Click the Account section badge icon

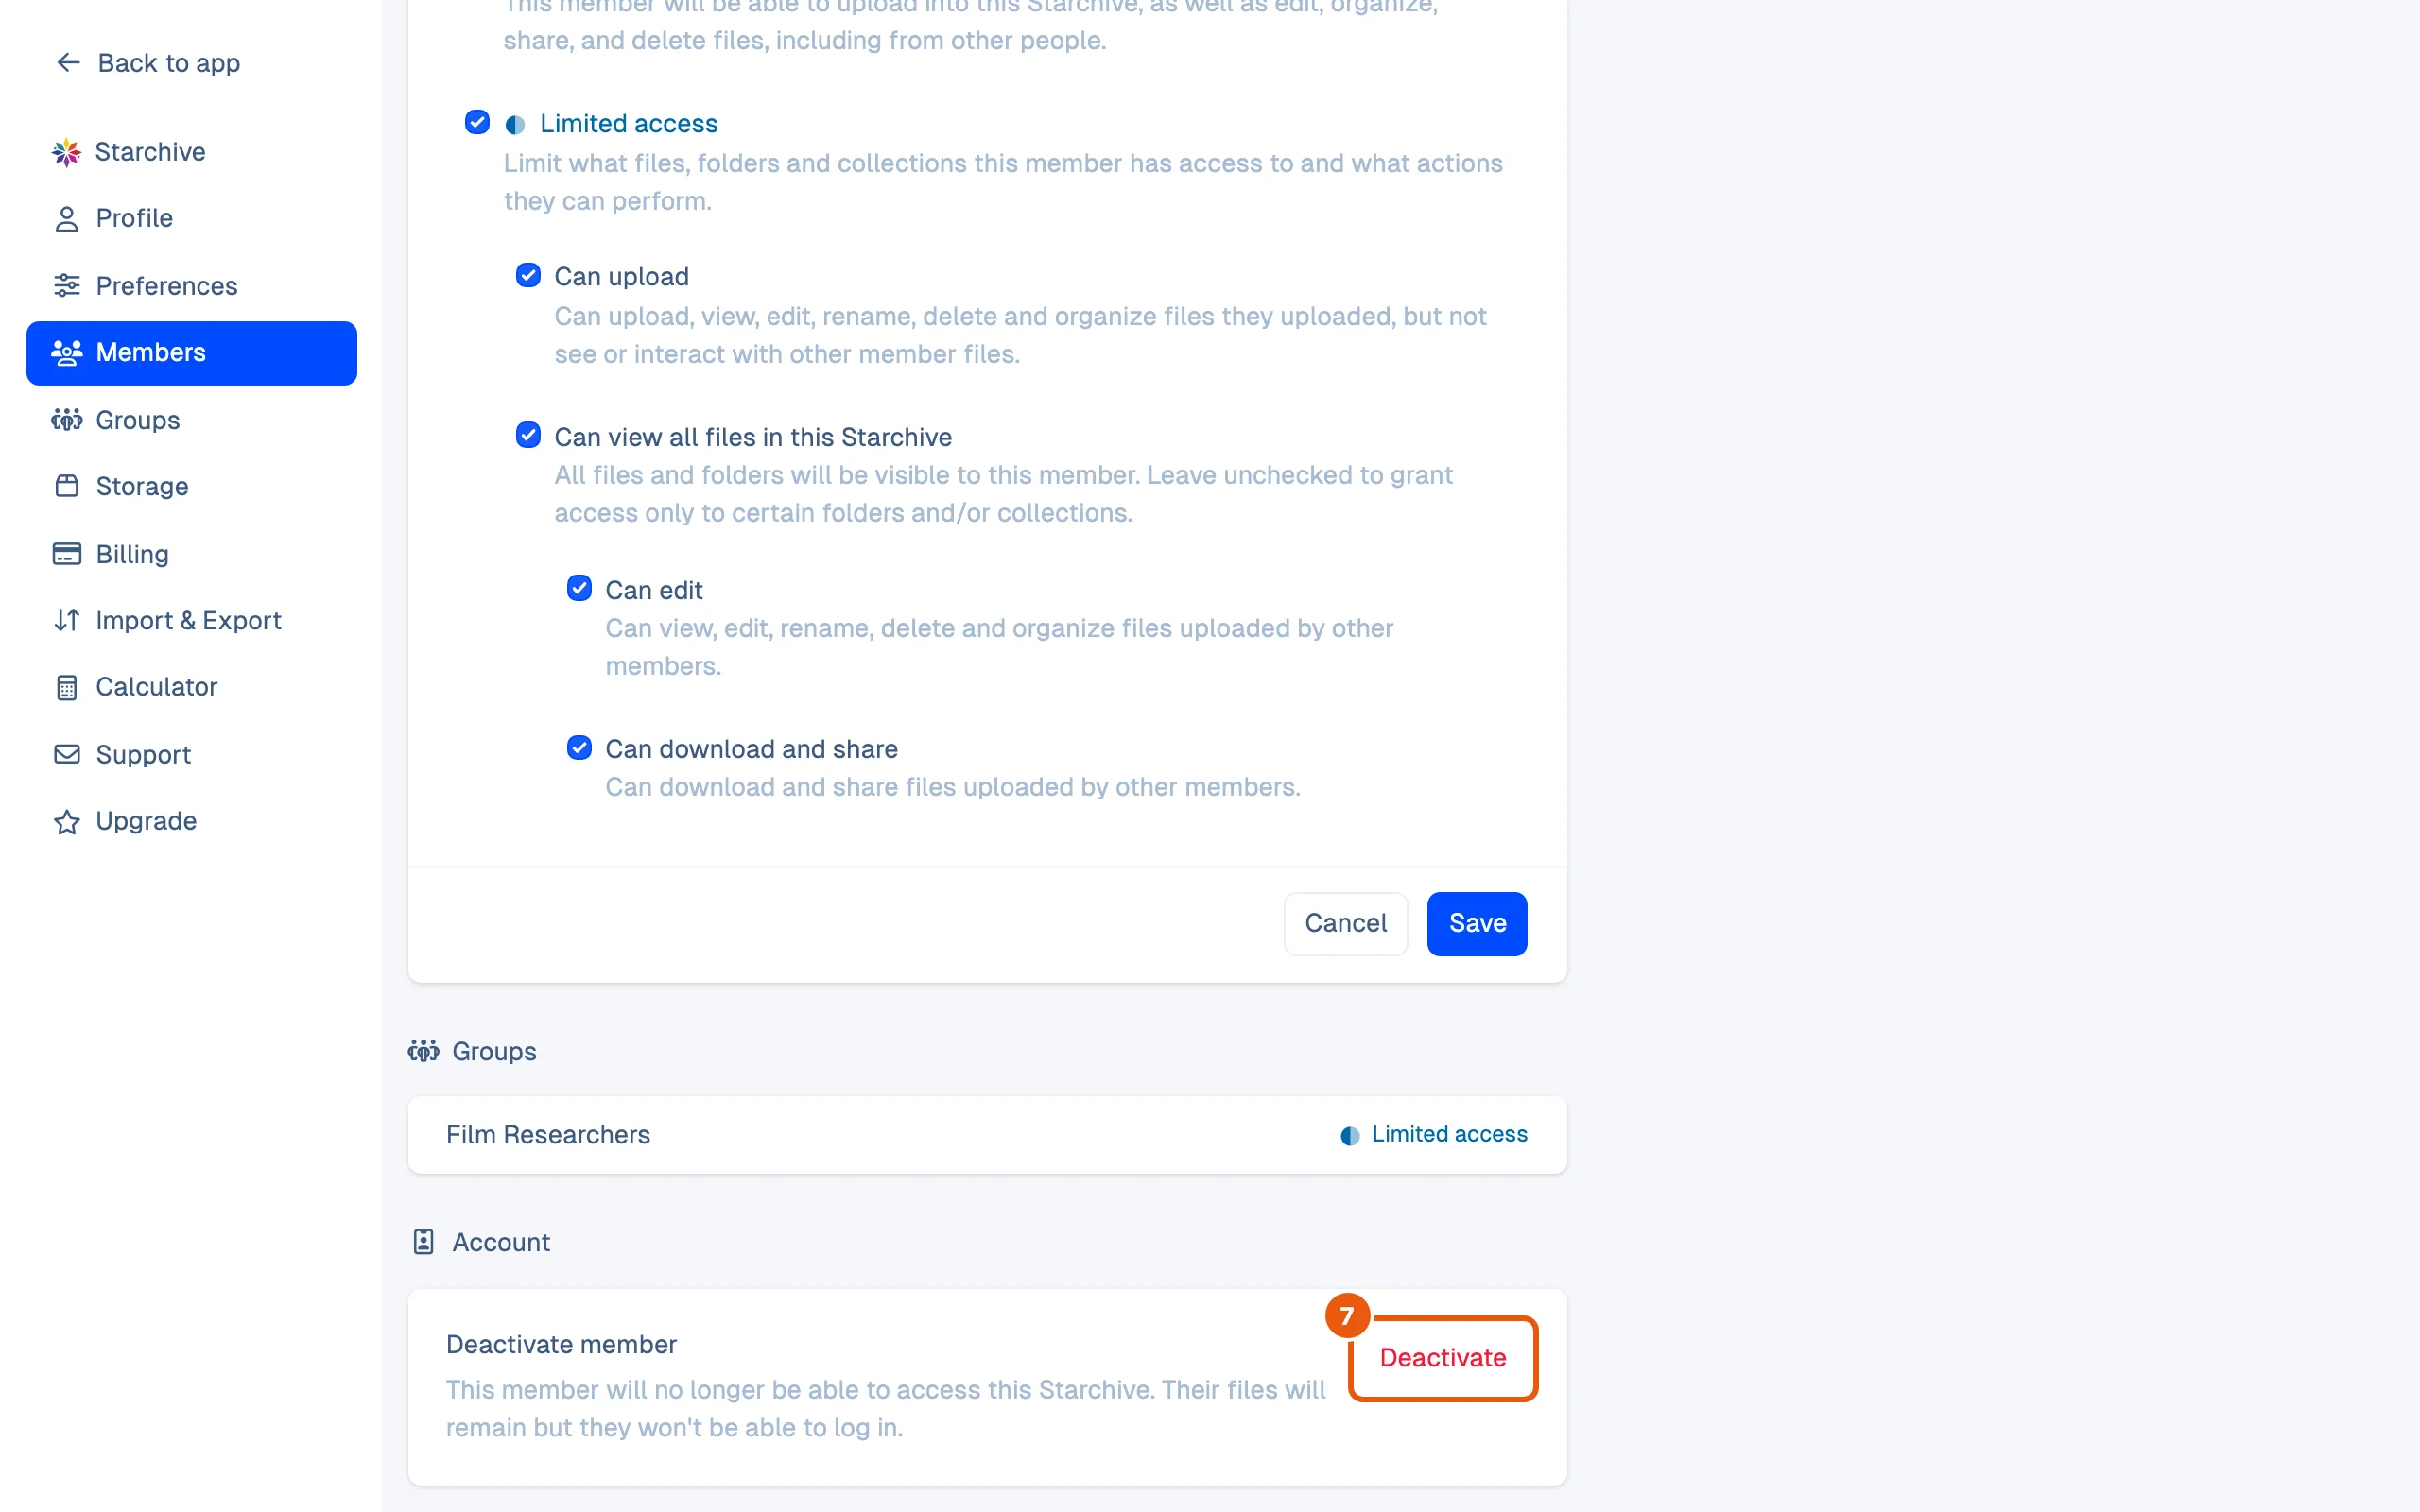tap(424, 1242)
